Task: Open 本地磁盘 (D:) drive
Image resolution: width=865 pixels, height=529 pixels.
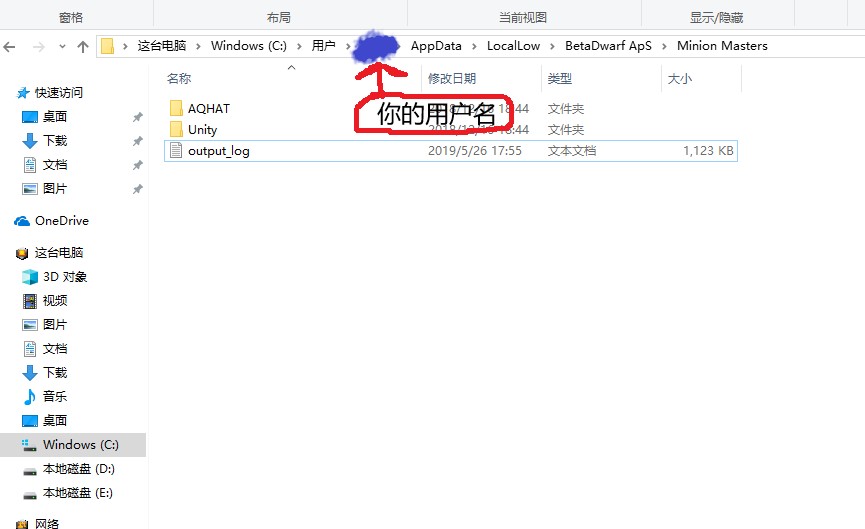Action: tap(78, 469)
